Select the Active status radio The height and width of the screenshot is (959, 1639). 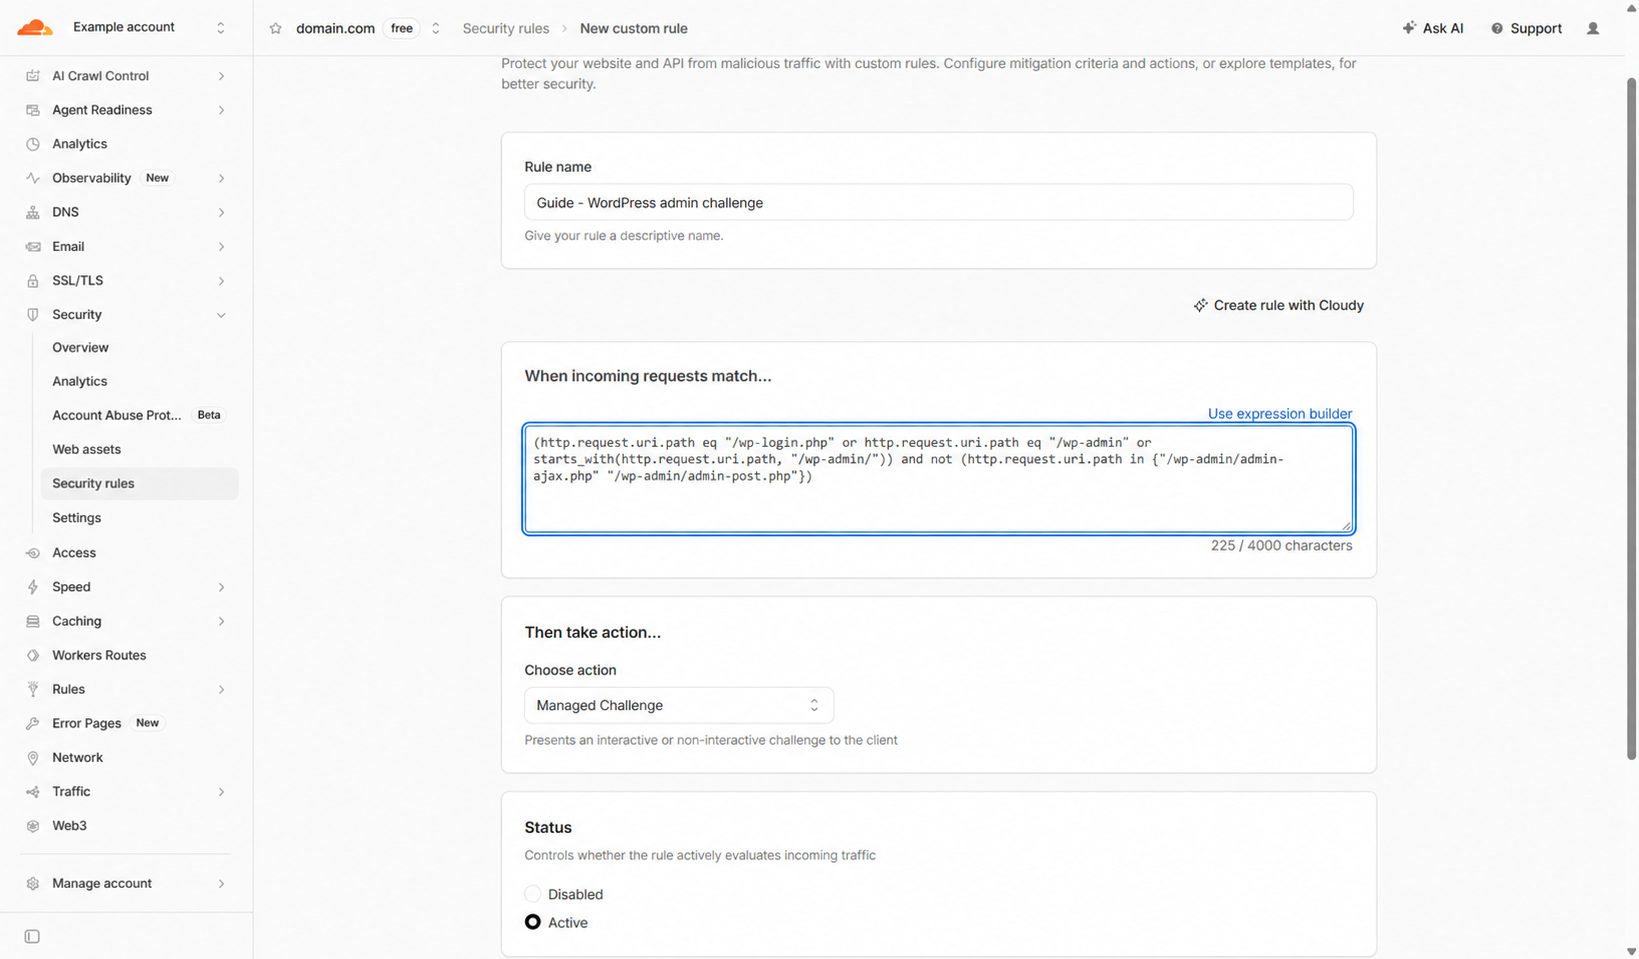point(533,922)
